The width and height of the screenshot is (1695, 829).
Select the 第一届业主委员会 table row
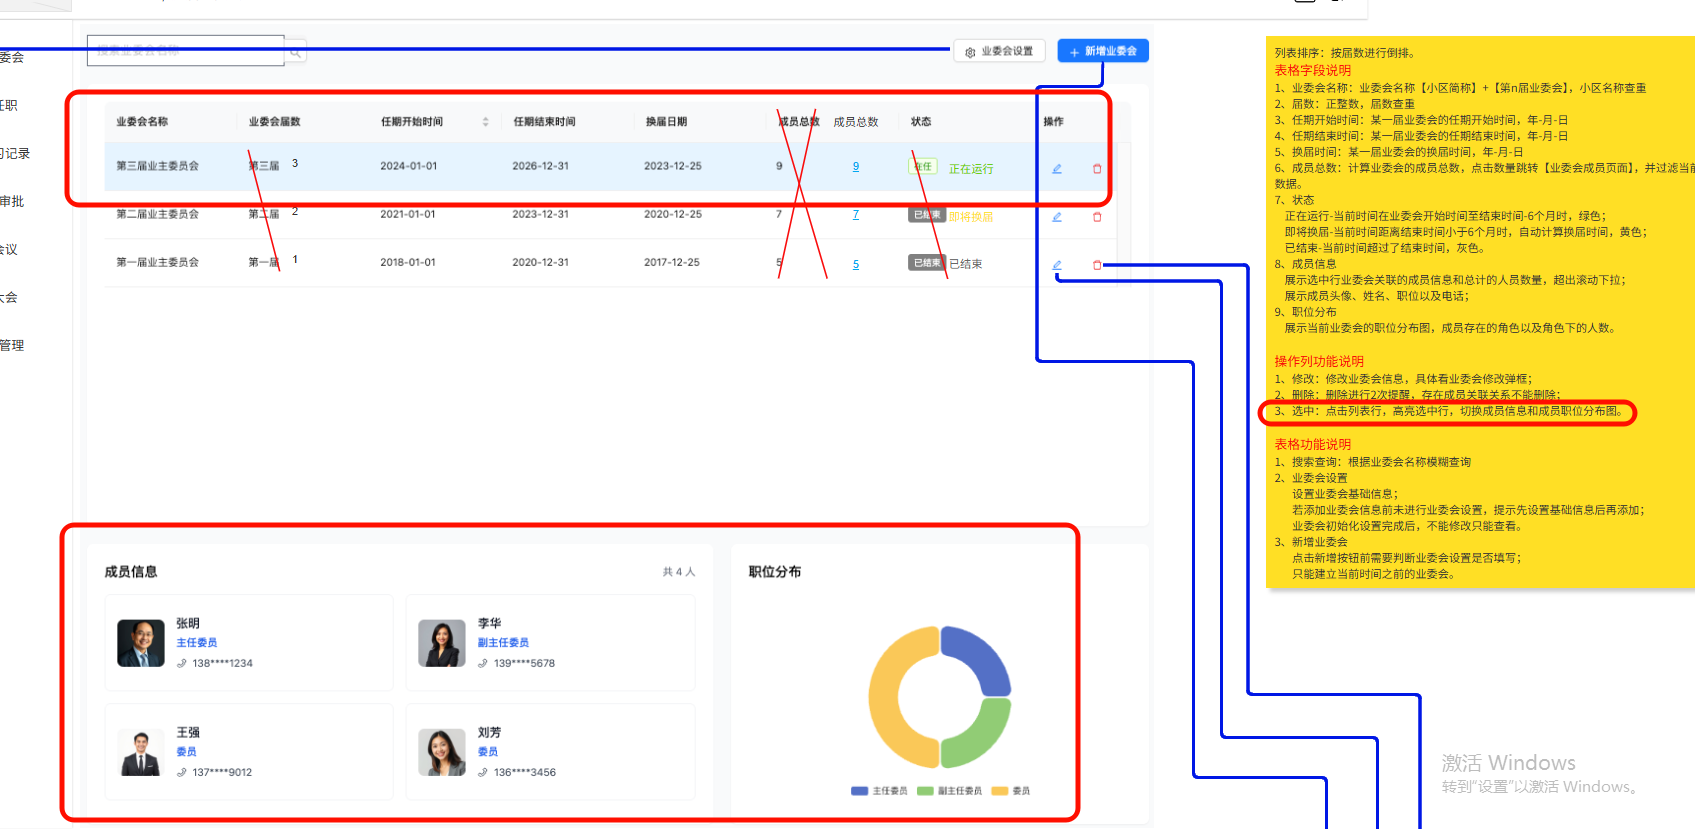pyautogui.click(x=400, y=263)
